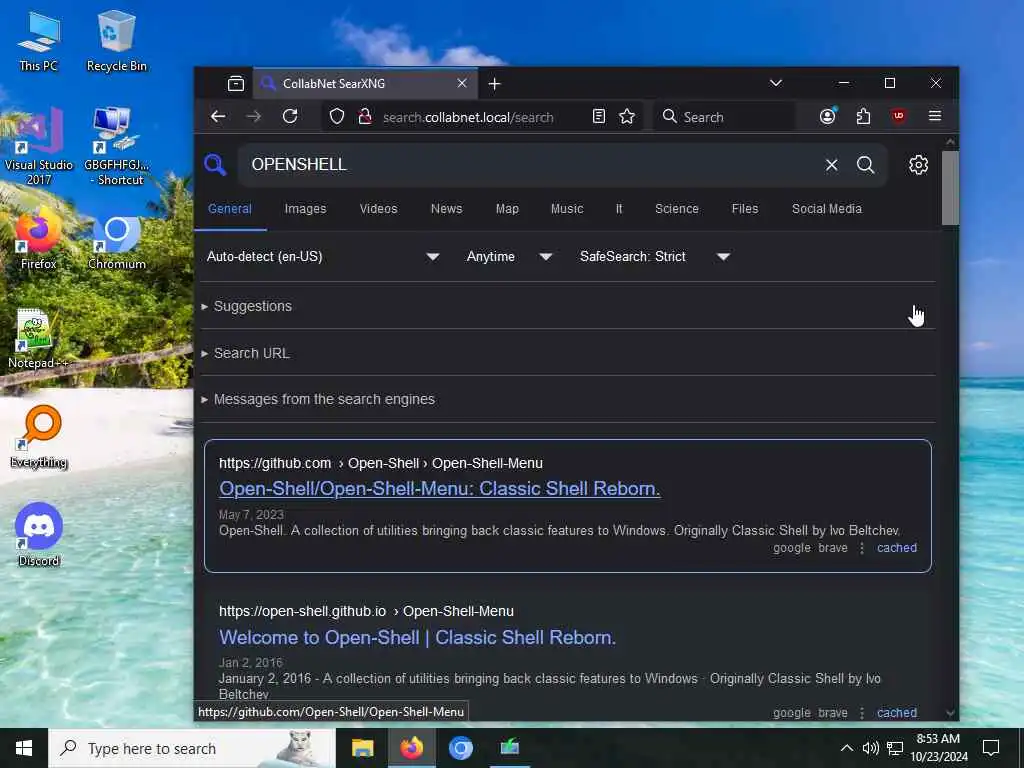Open the Windows Start button
1024x768 pixels.
click(x=24, y=748)
